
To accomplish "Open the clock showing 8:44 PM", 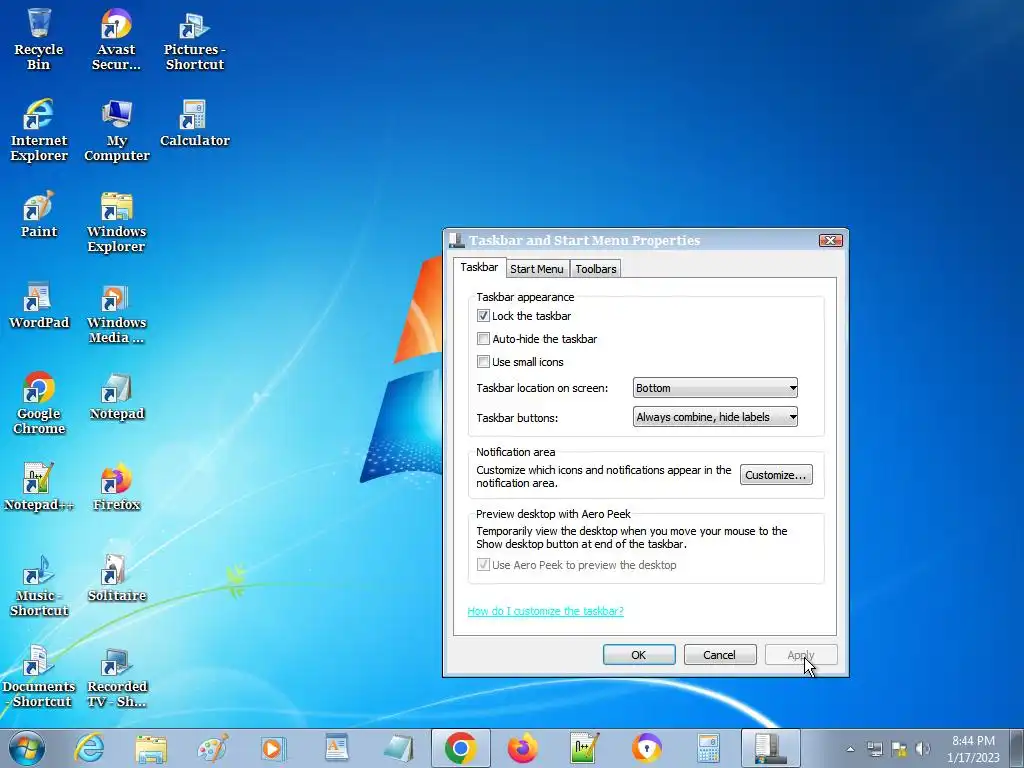I will [973, 748].
